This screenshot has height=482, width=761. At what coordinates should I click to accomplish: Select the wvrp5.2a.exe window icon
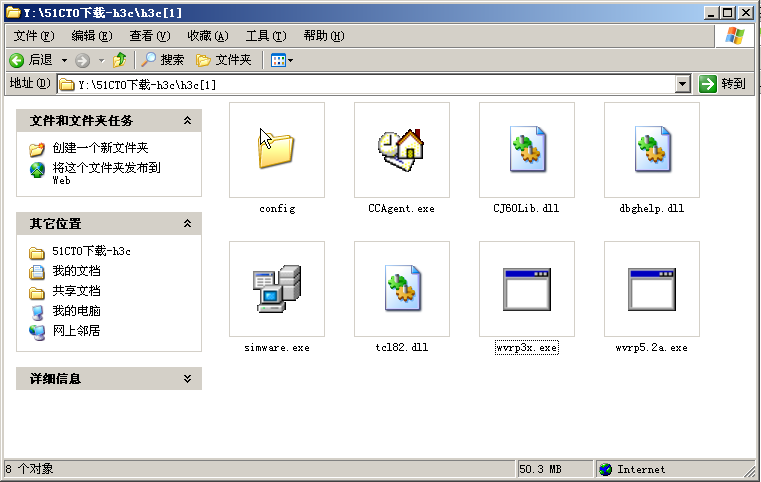point(652,289)
